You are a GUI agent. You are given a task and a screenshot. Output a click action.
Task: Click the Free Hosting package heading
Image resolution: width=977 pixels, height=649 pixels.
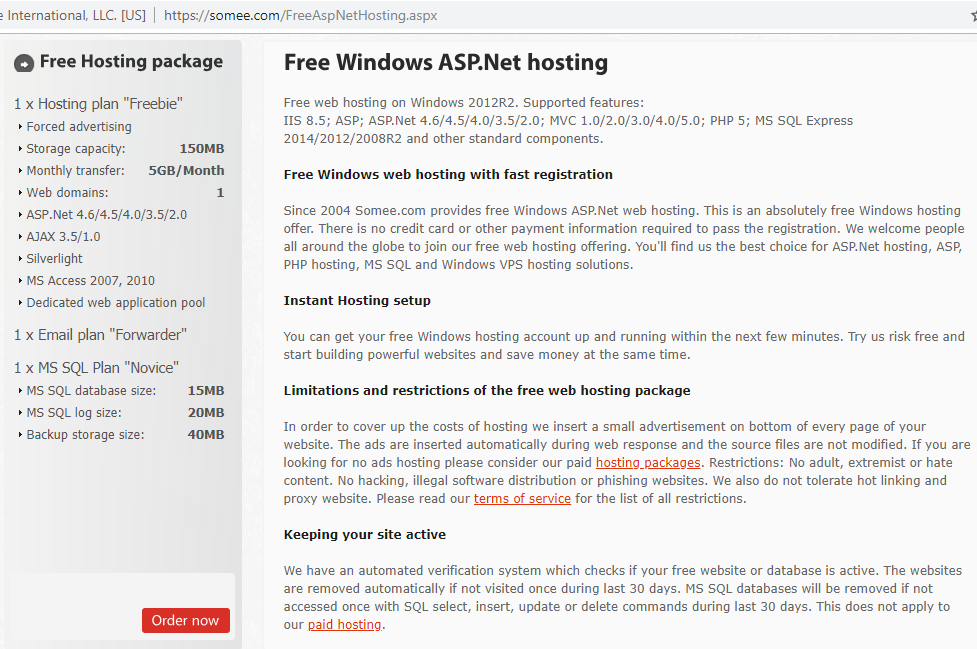point(131,62)
